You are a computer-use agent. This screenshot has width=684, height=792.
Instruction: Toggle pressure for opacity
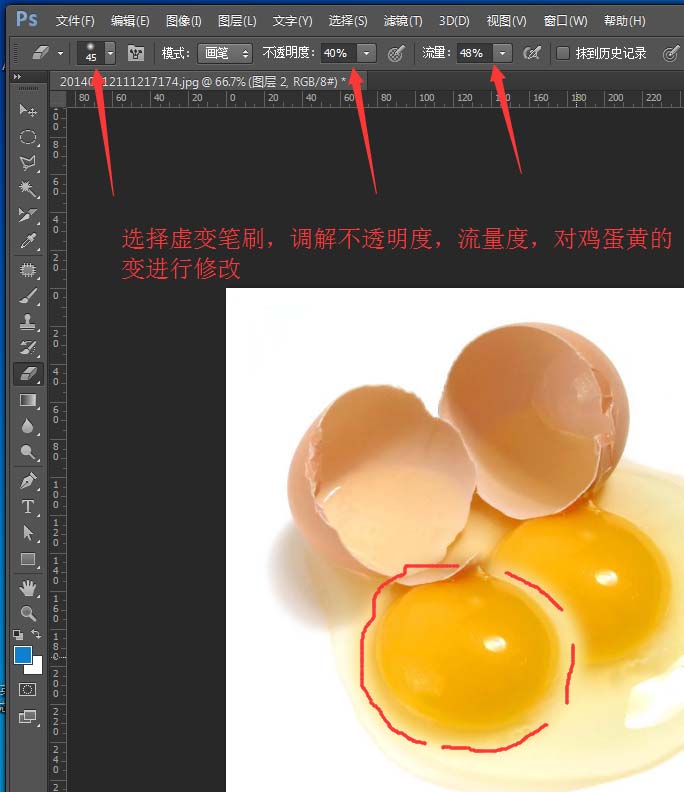click(396, 53)
